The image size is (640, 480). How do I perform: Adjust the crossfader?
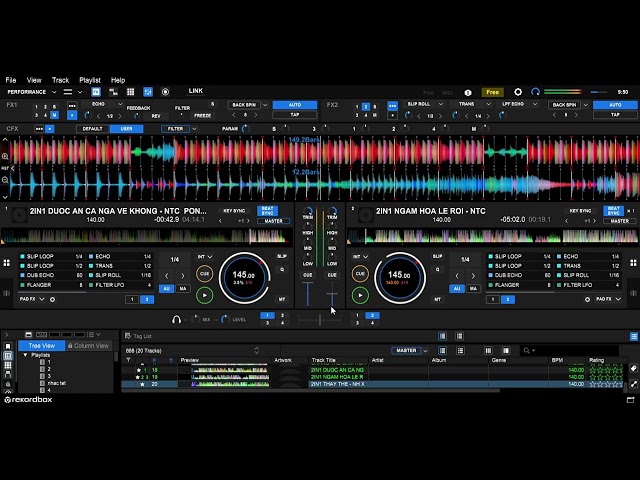coord(320,320)
